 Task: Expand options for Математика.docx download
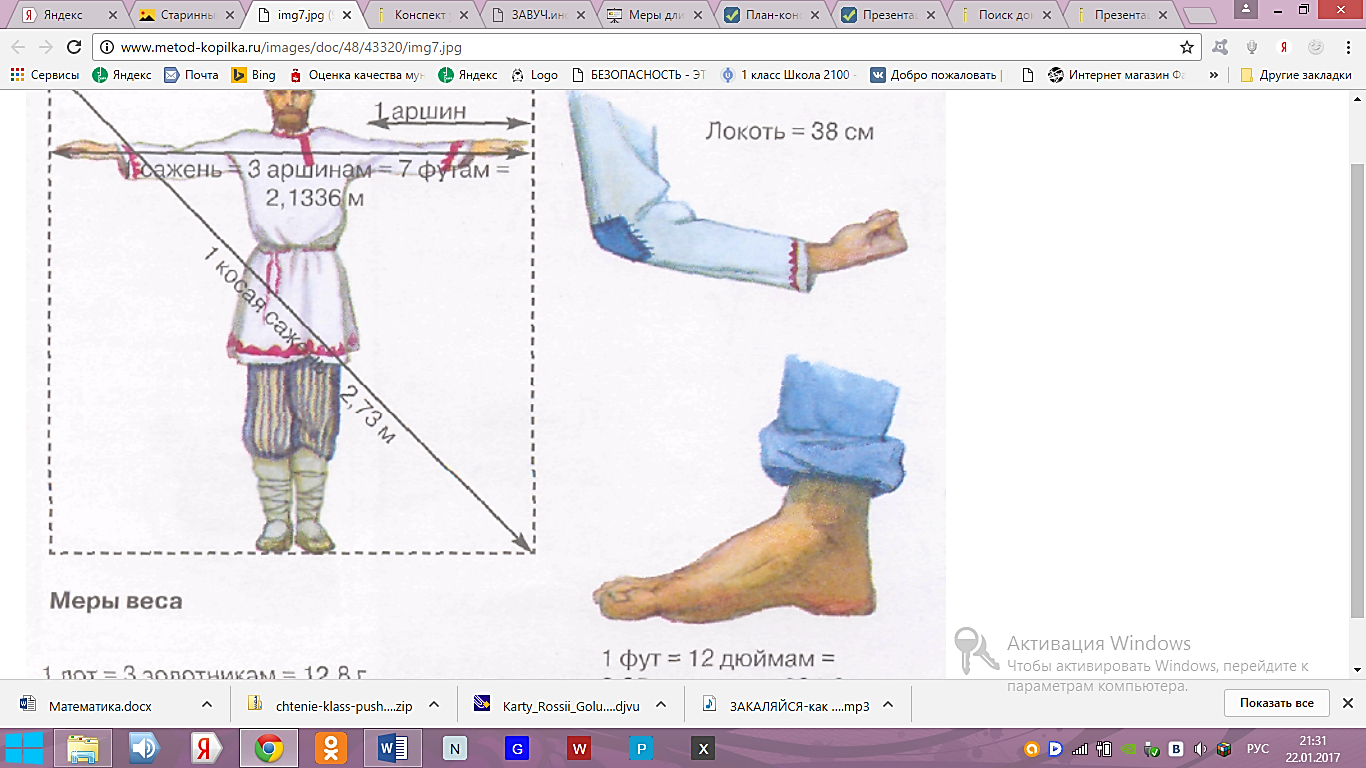click(x=205, y=705)
